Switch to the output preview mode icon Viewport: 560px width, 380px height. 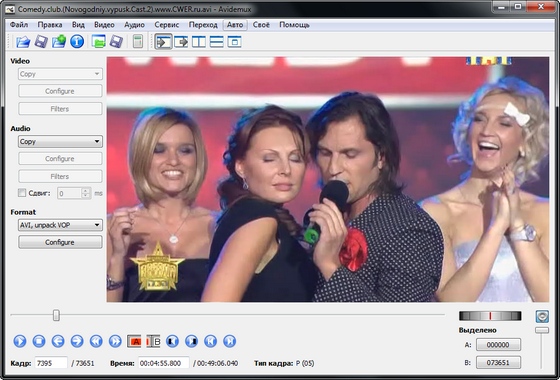(x=181, y=42)
